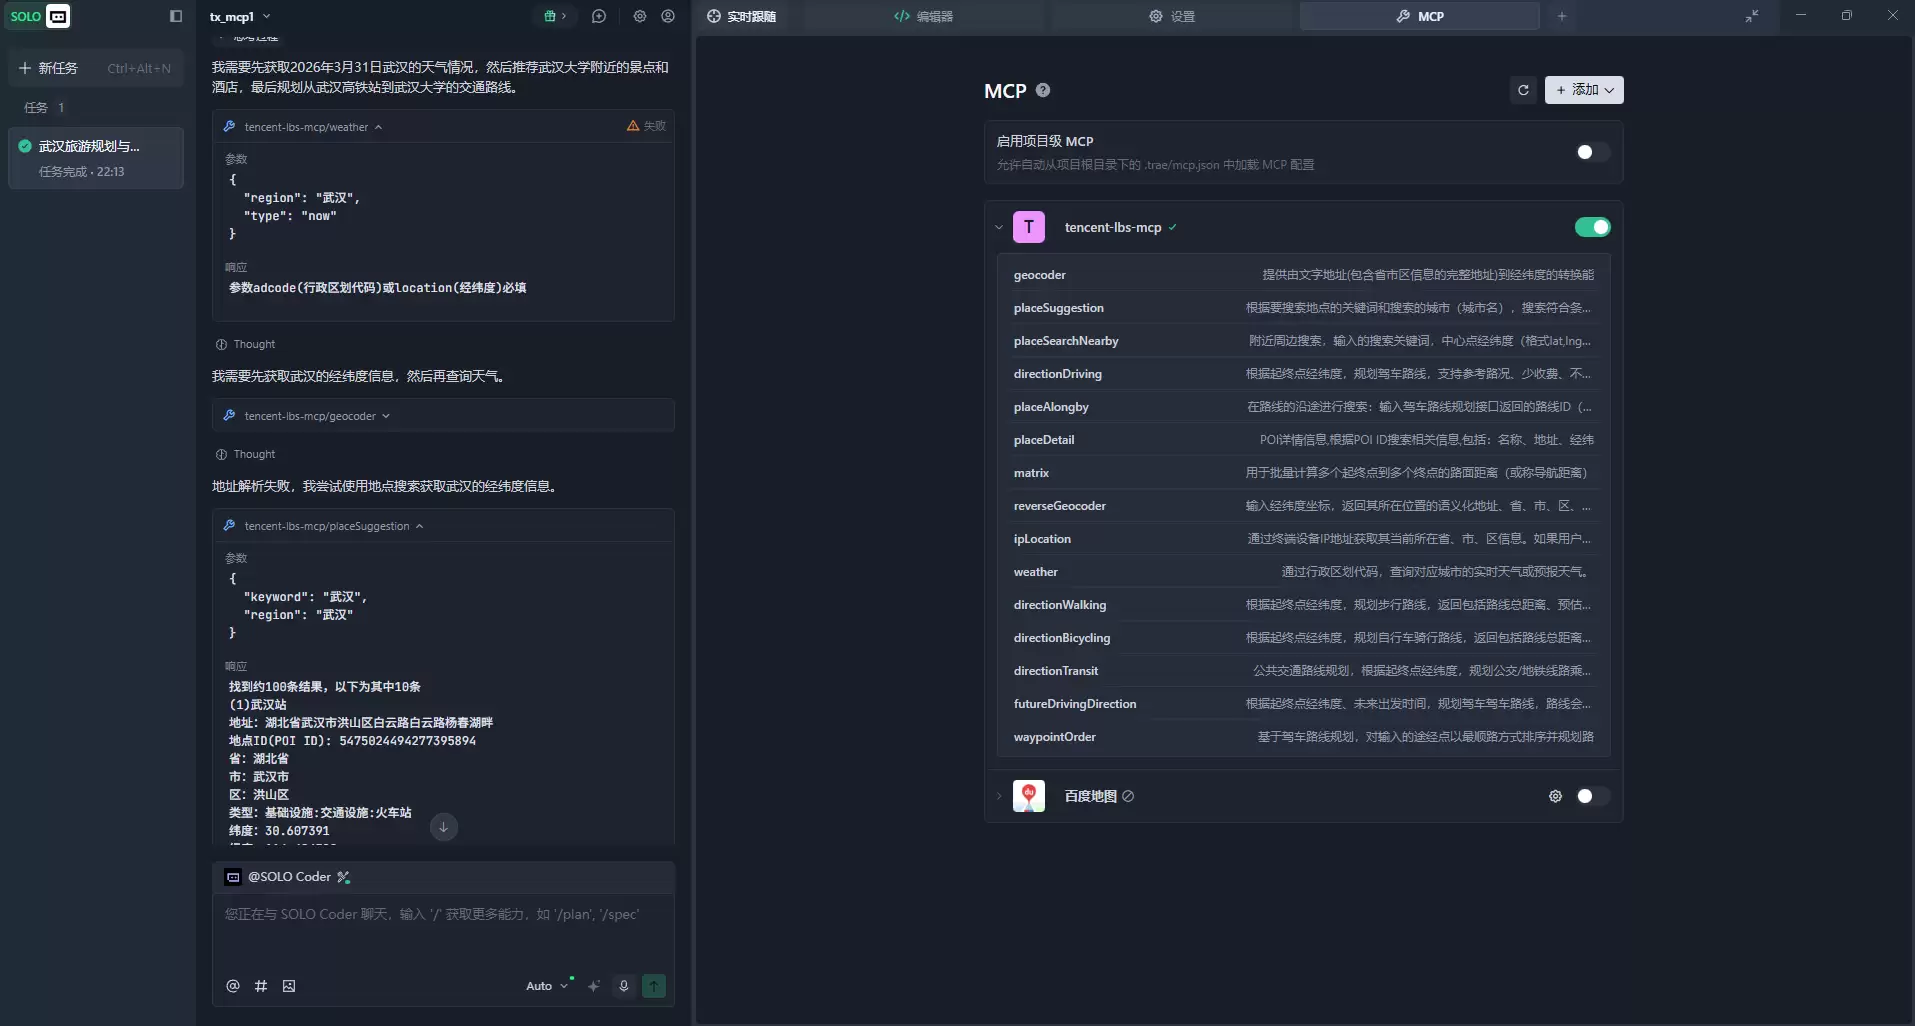Open the 添加 dropdown menu

(1584, 90)
